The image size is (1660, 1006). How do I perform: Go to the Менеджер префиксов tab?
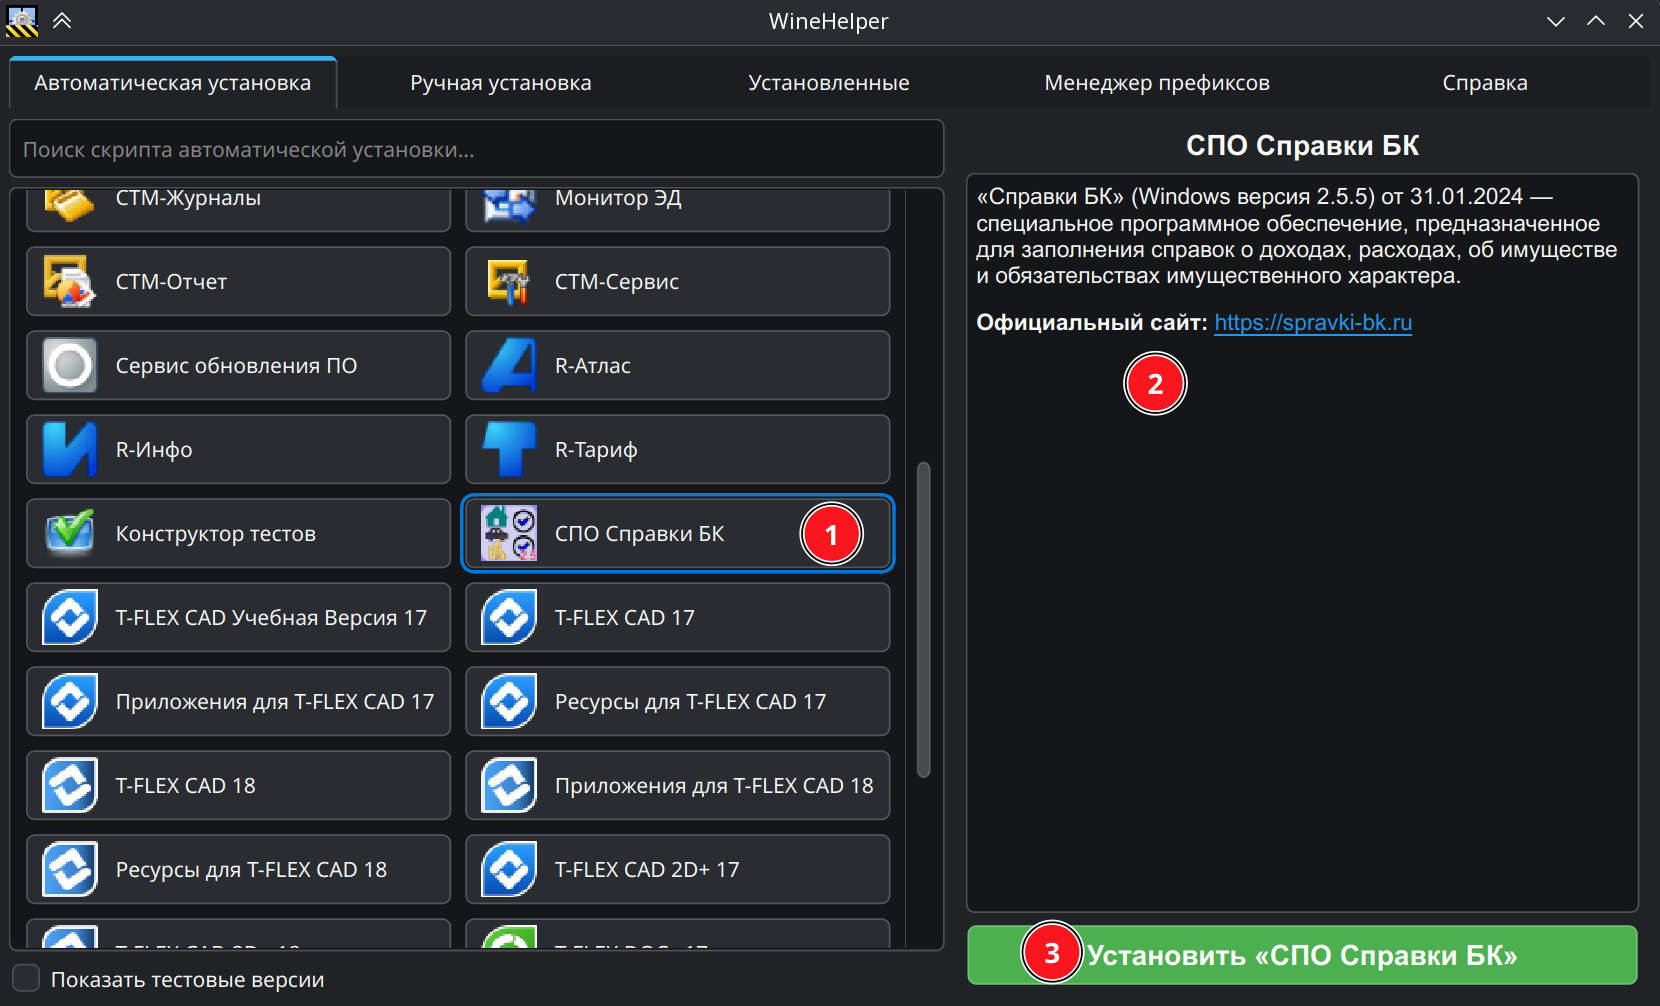click(1156, 83)
